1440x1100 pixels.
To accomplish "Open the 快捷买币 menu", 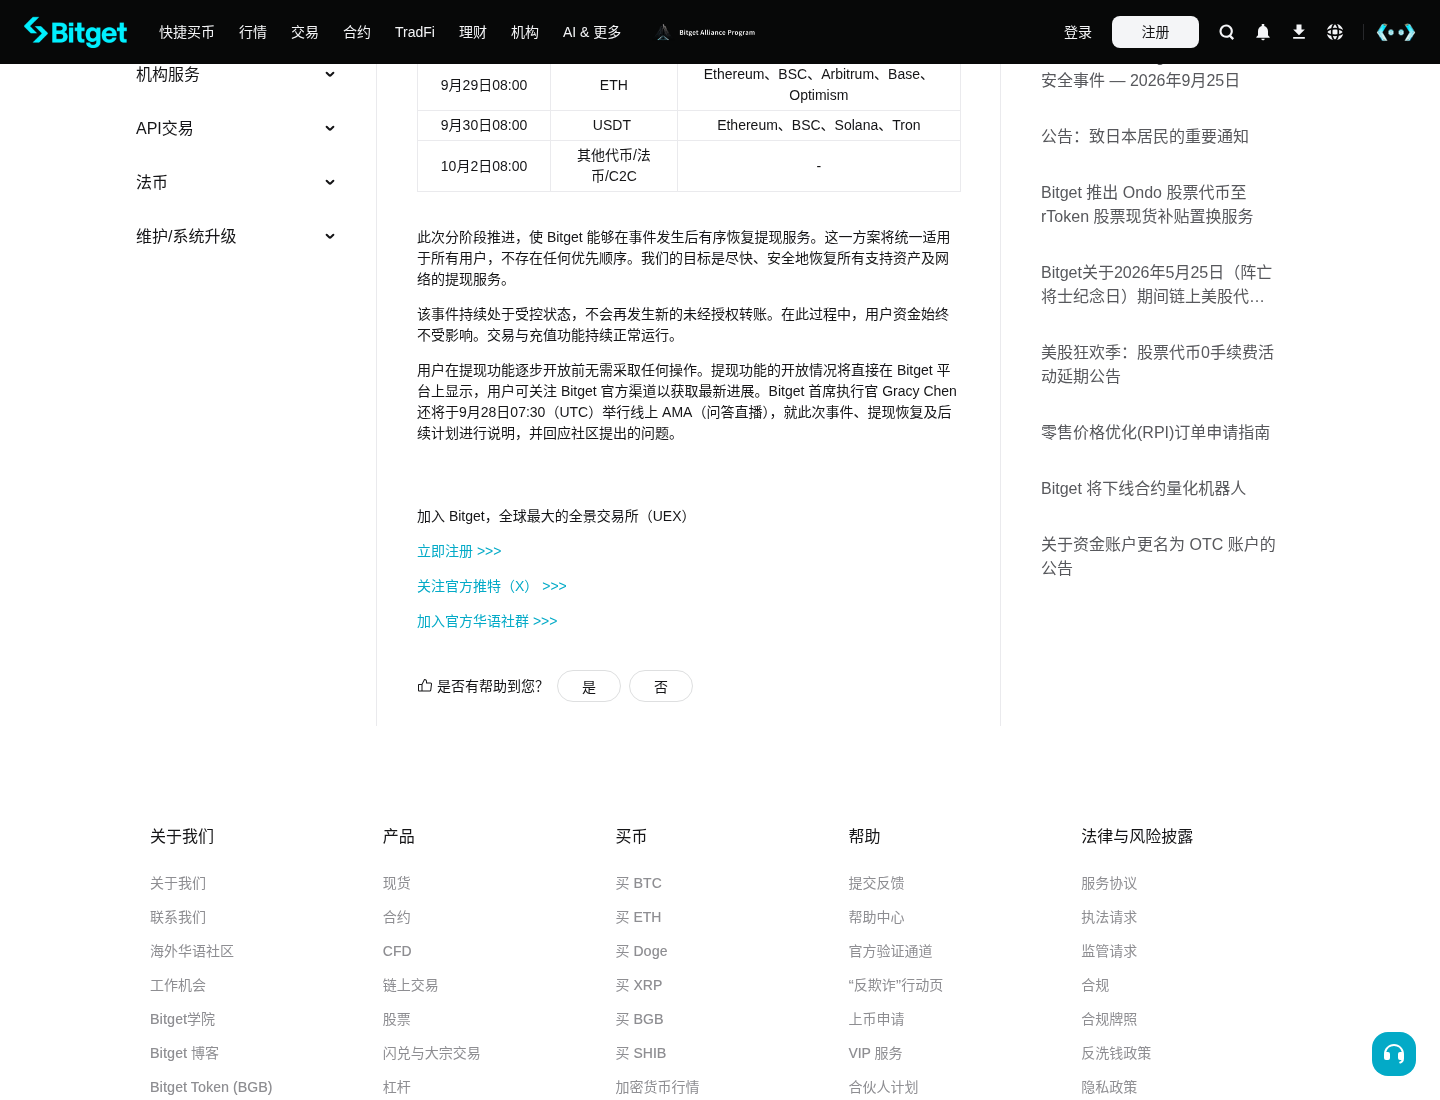I will click(x=187, y=32).
